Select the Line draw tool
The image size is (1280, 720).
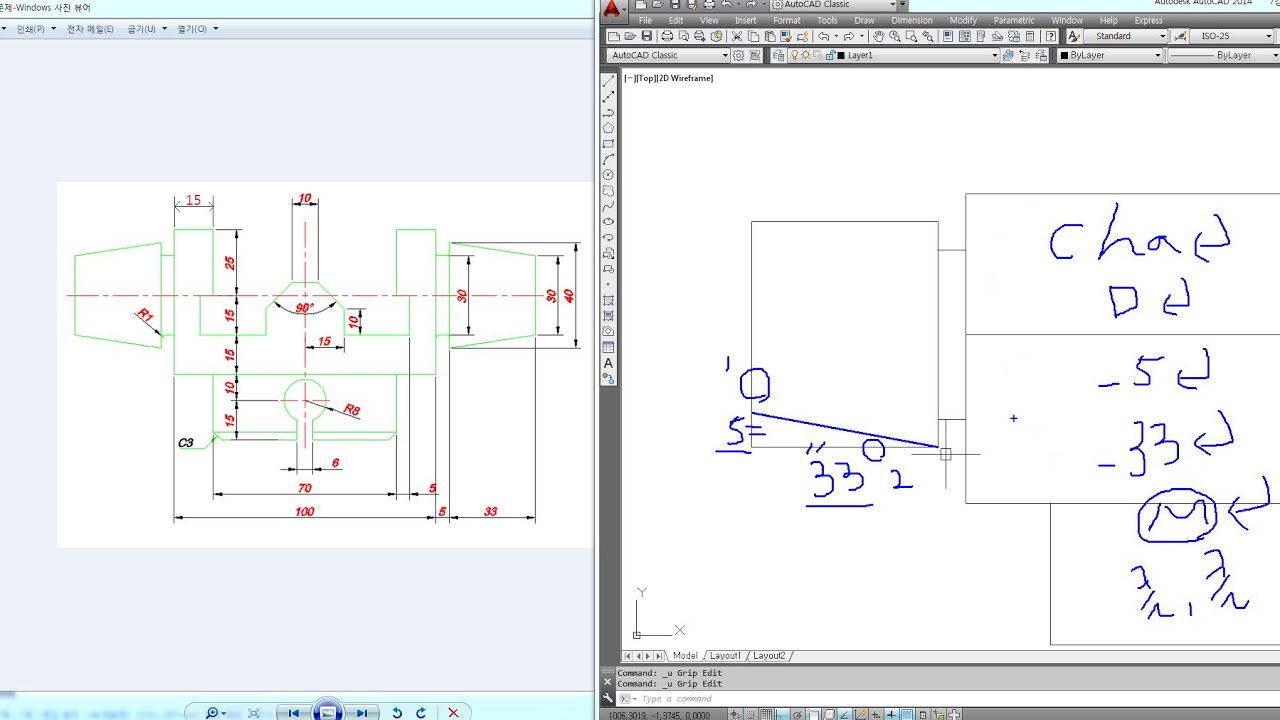click(608, 83)
